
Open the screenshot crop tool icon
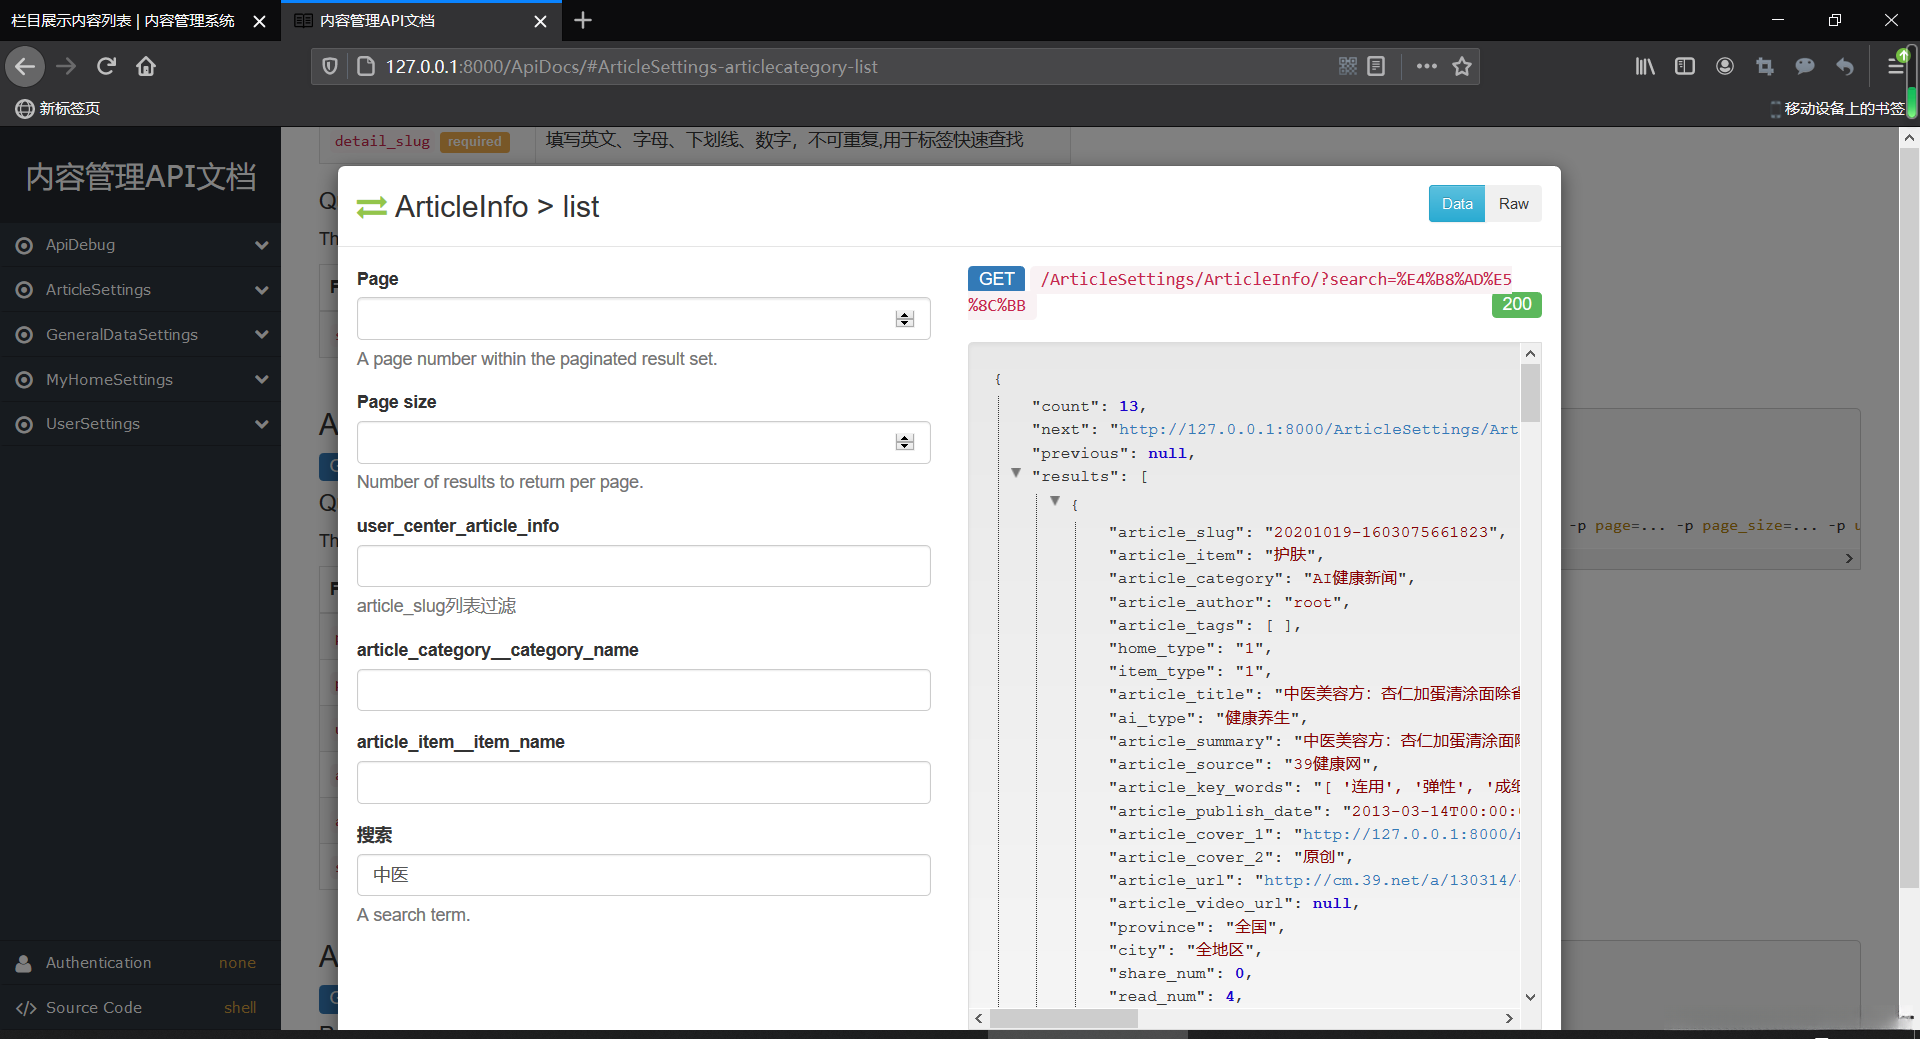pos(1765,66)
